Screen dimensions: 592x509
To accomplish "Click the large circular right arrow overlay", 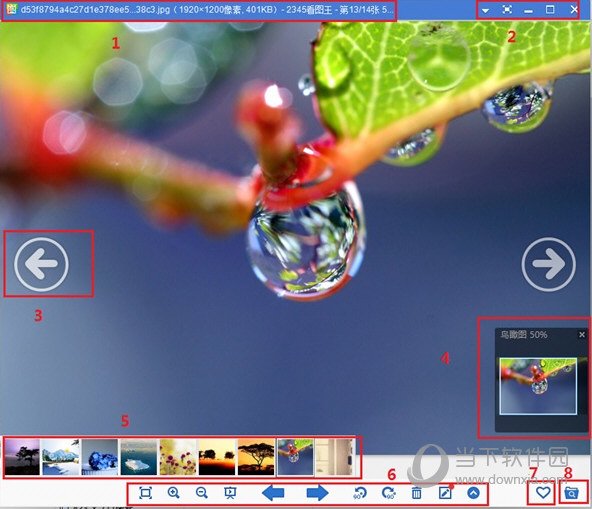I will [x=549, y=264].
